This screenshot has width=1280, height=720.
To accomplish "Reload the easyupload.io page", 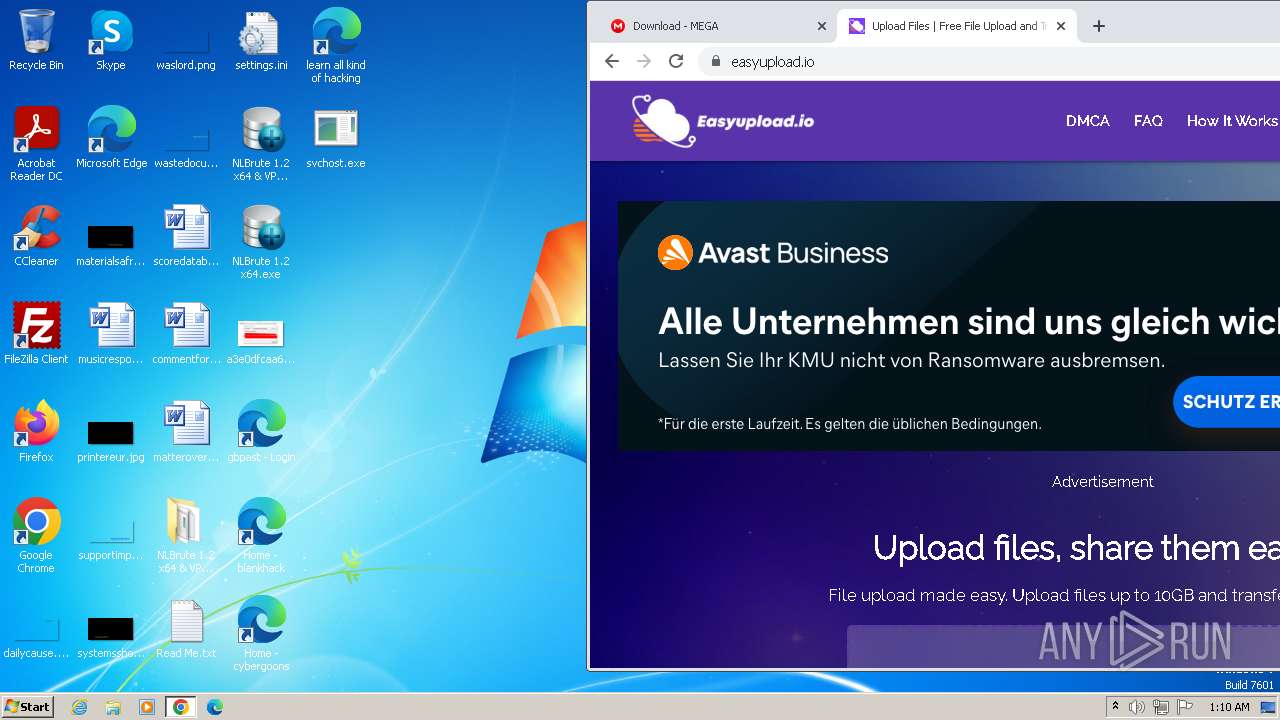I will [x=676, y=61].
